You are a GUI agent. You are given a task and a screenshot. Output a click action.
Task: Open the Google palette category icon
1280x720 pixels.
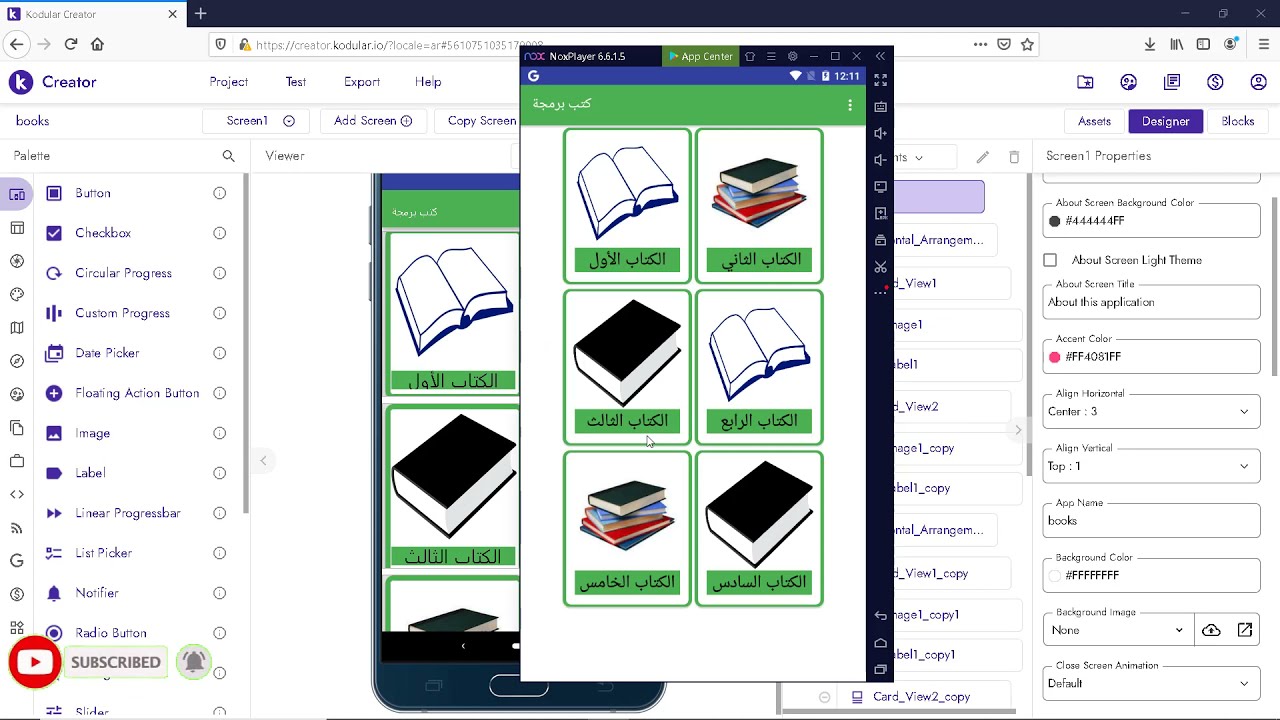click(17, 561)
